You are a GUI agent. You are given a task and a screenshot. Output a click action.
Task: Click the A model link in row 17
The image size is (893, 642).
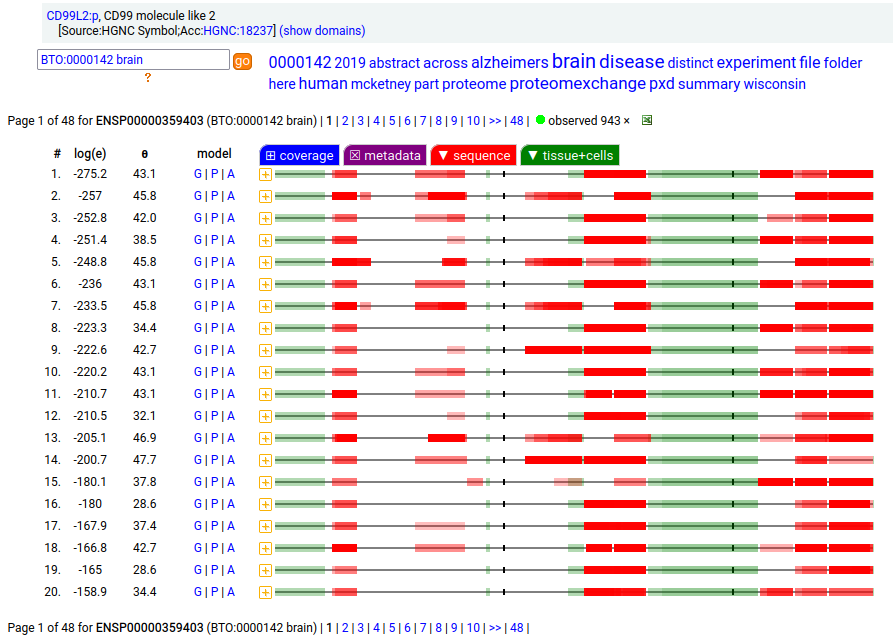231,526
